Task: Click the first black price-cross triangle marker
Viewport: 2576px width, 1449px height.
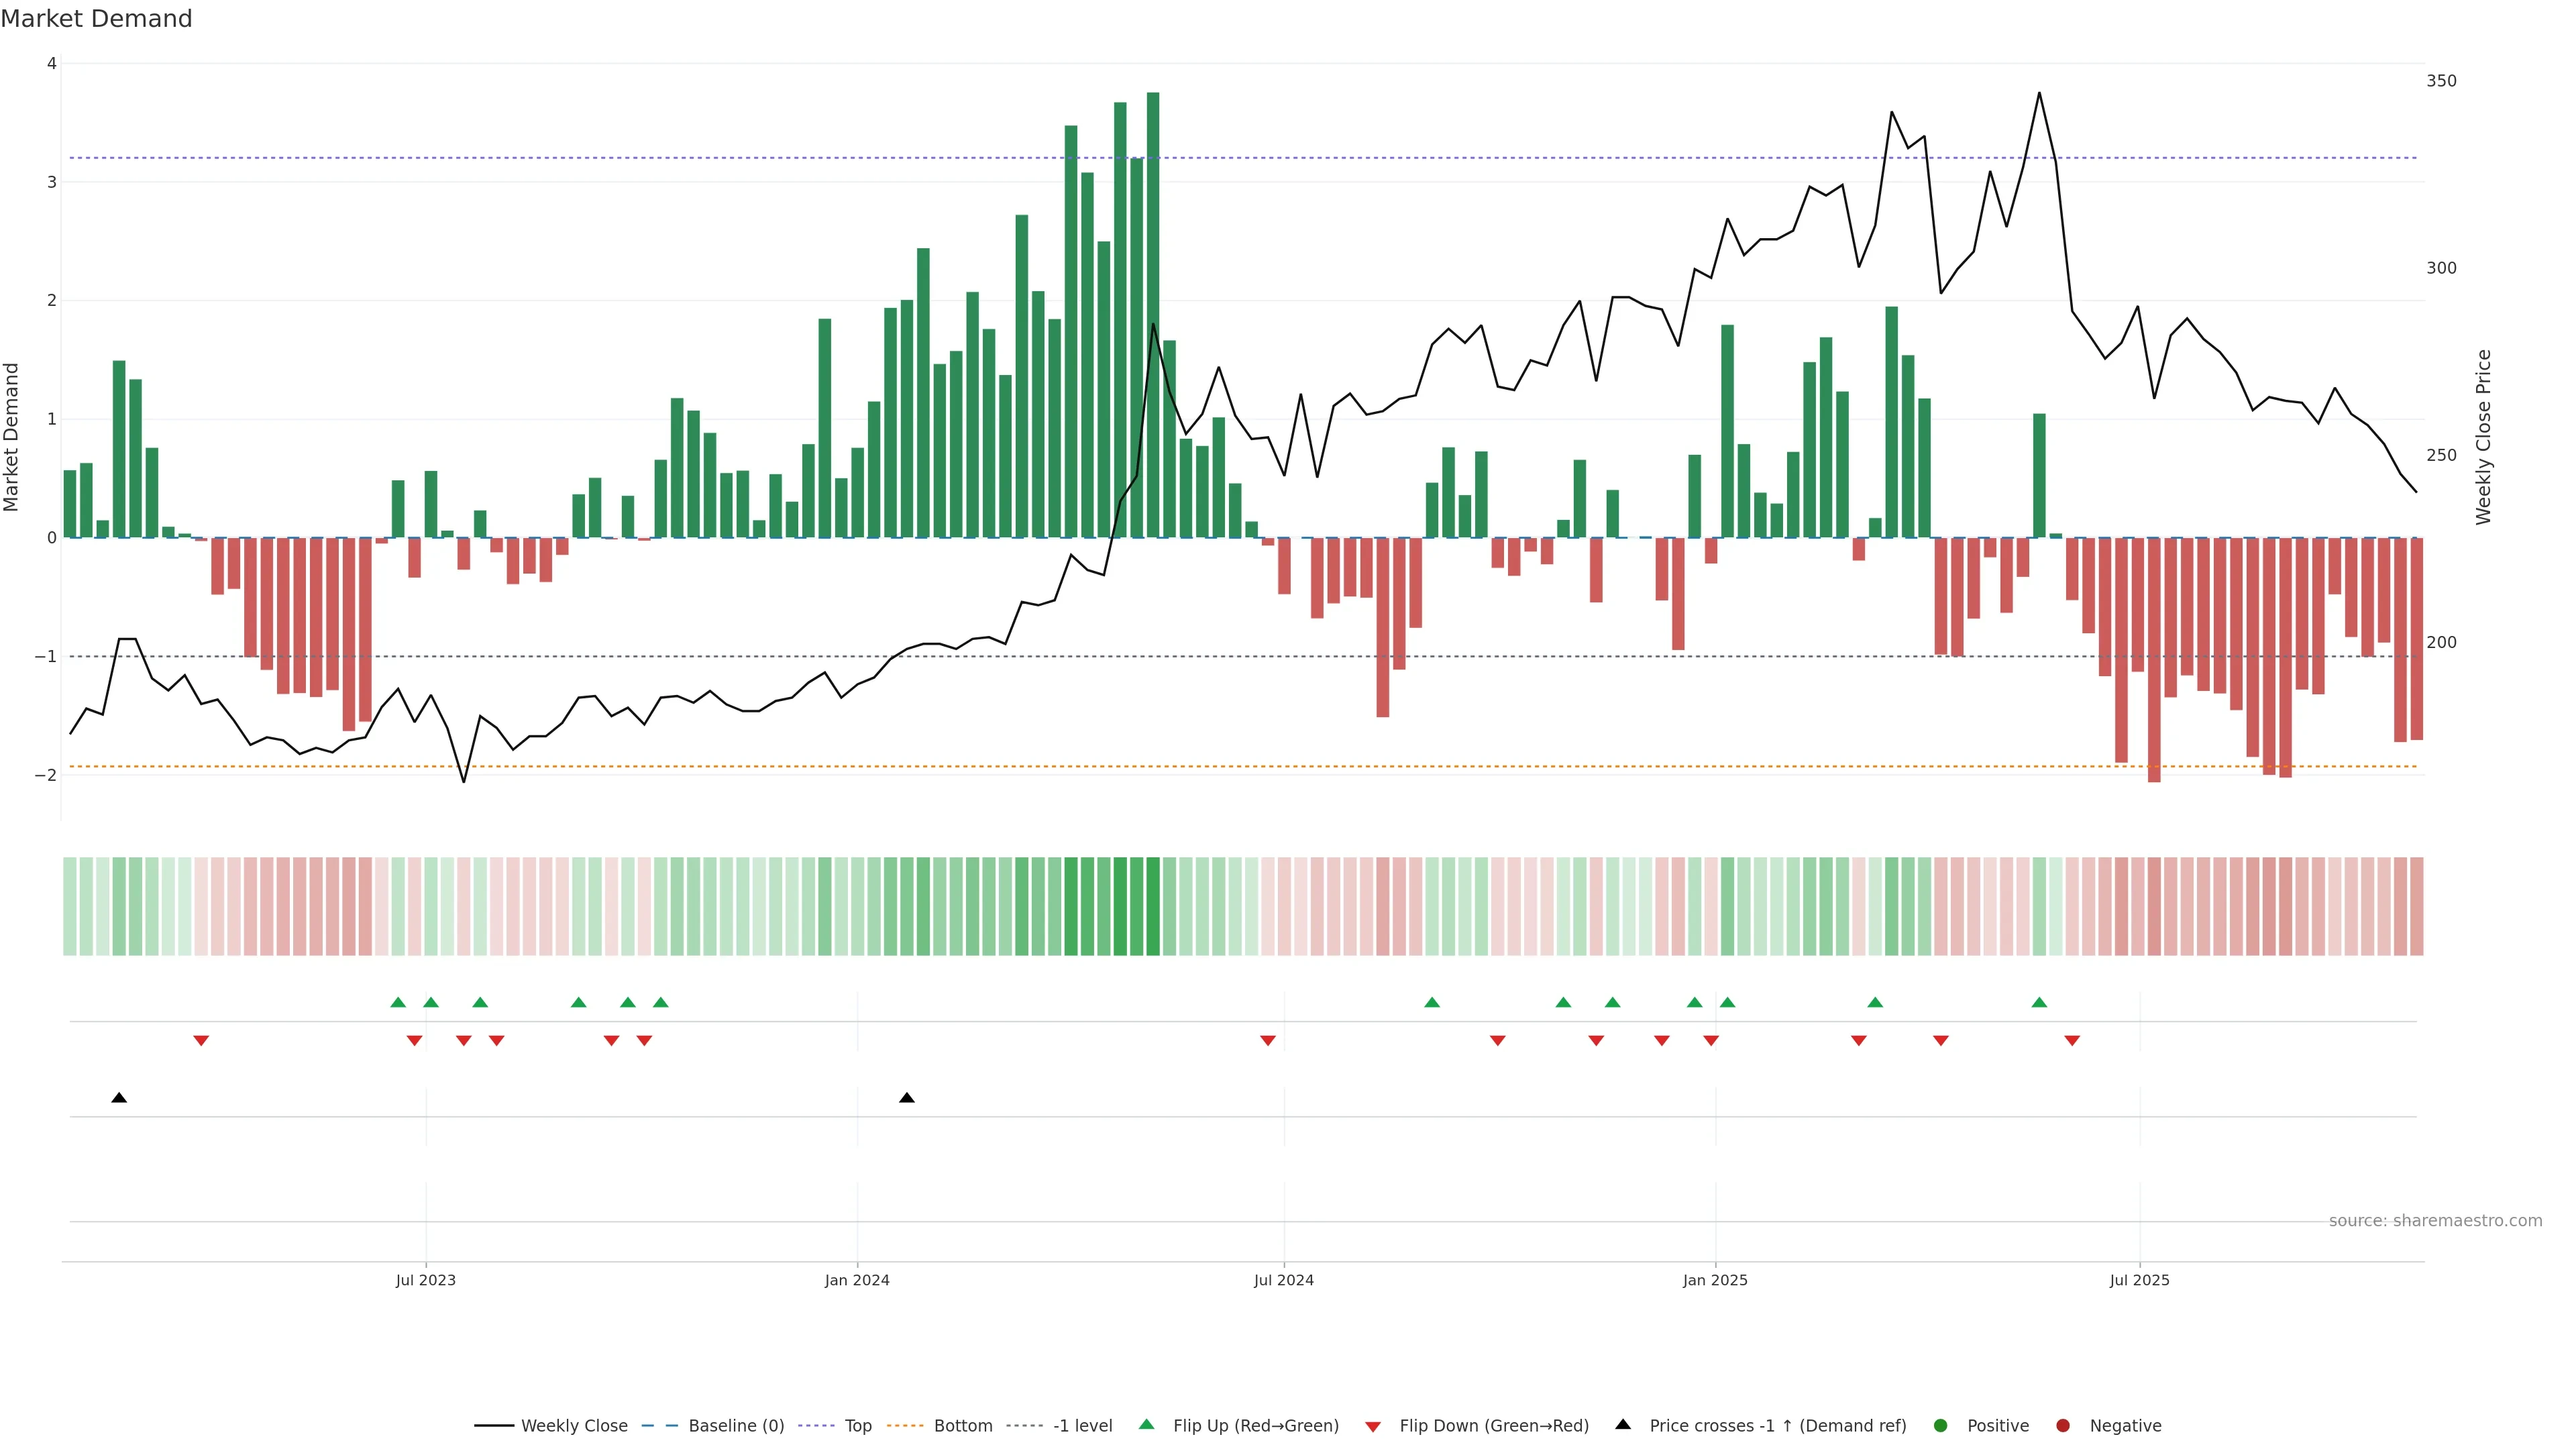Action: tap(119, 1098)
